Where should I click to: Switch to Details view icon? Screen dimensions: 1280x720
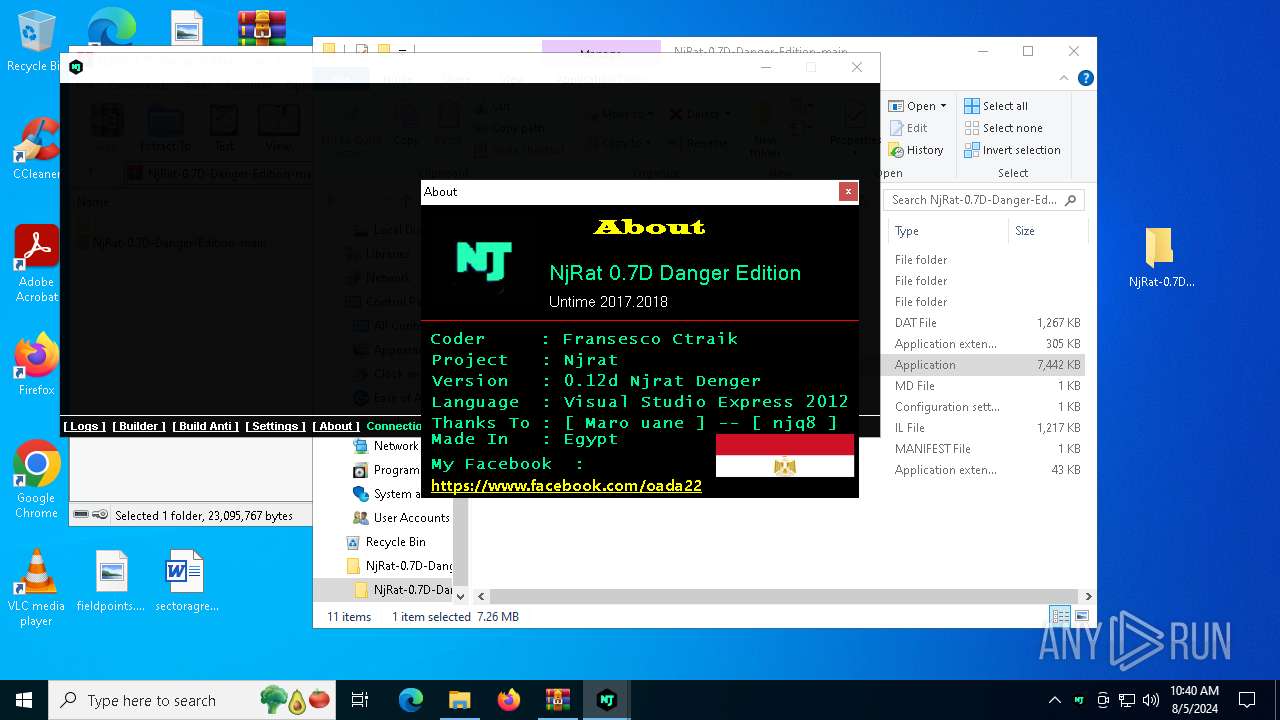(x=1059, y=616)
